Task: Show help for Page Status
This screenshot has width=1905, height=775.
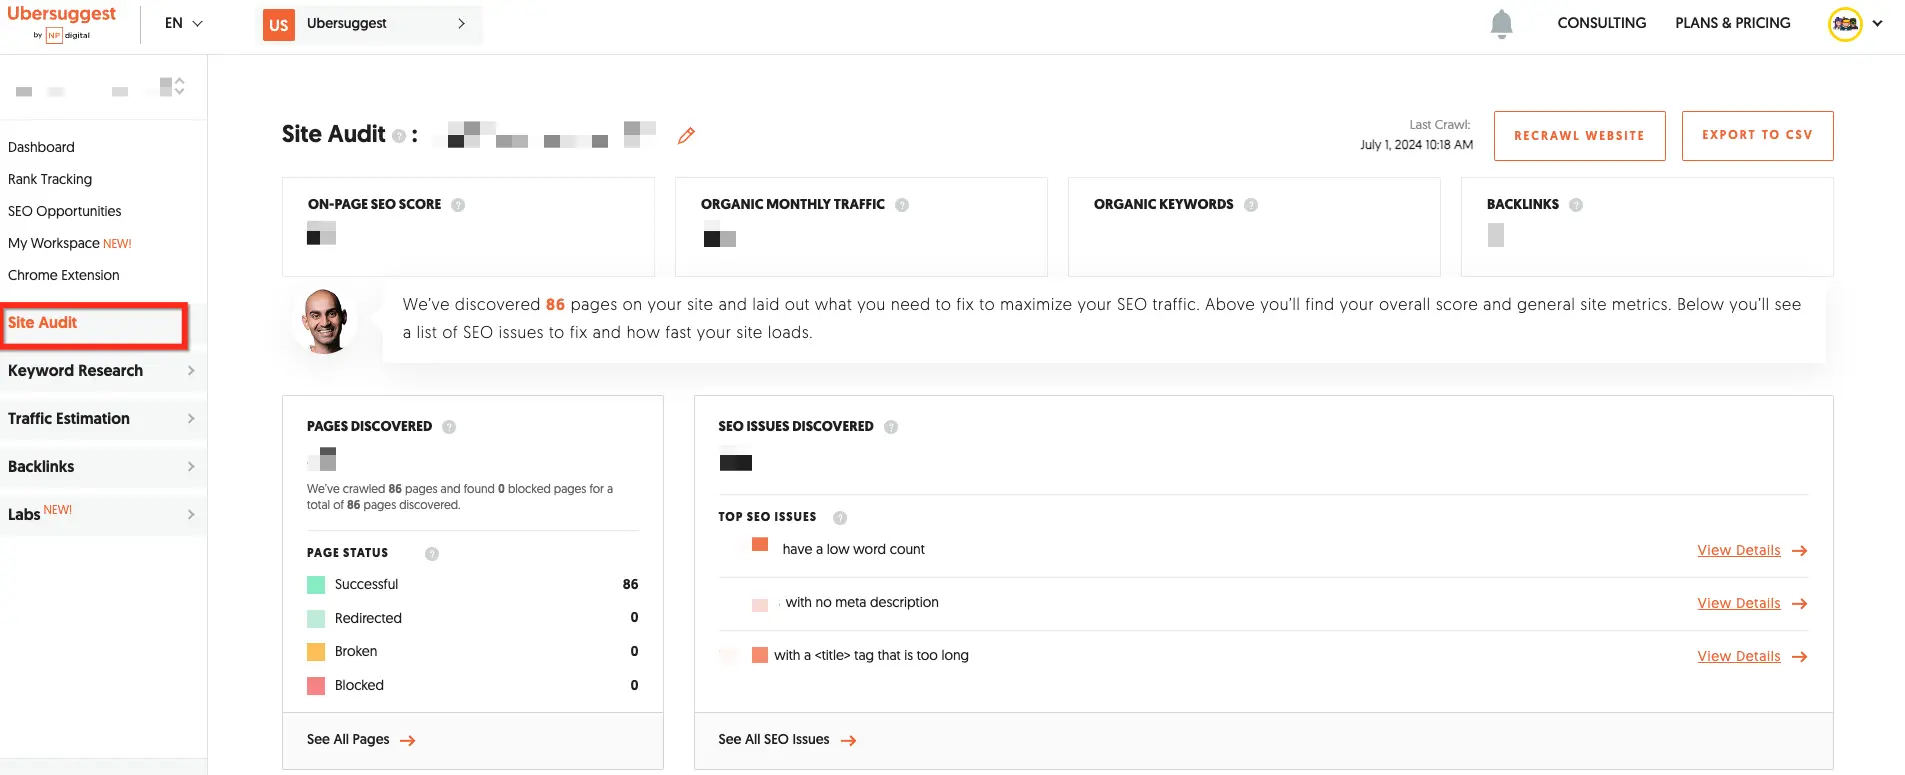Action: 432,554
